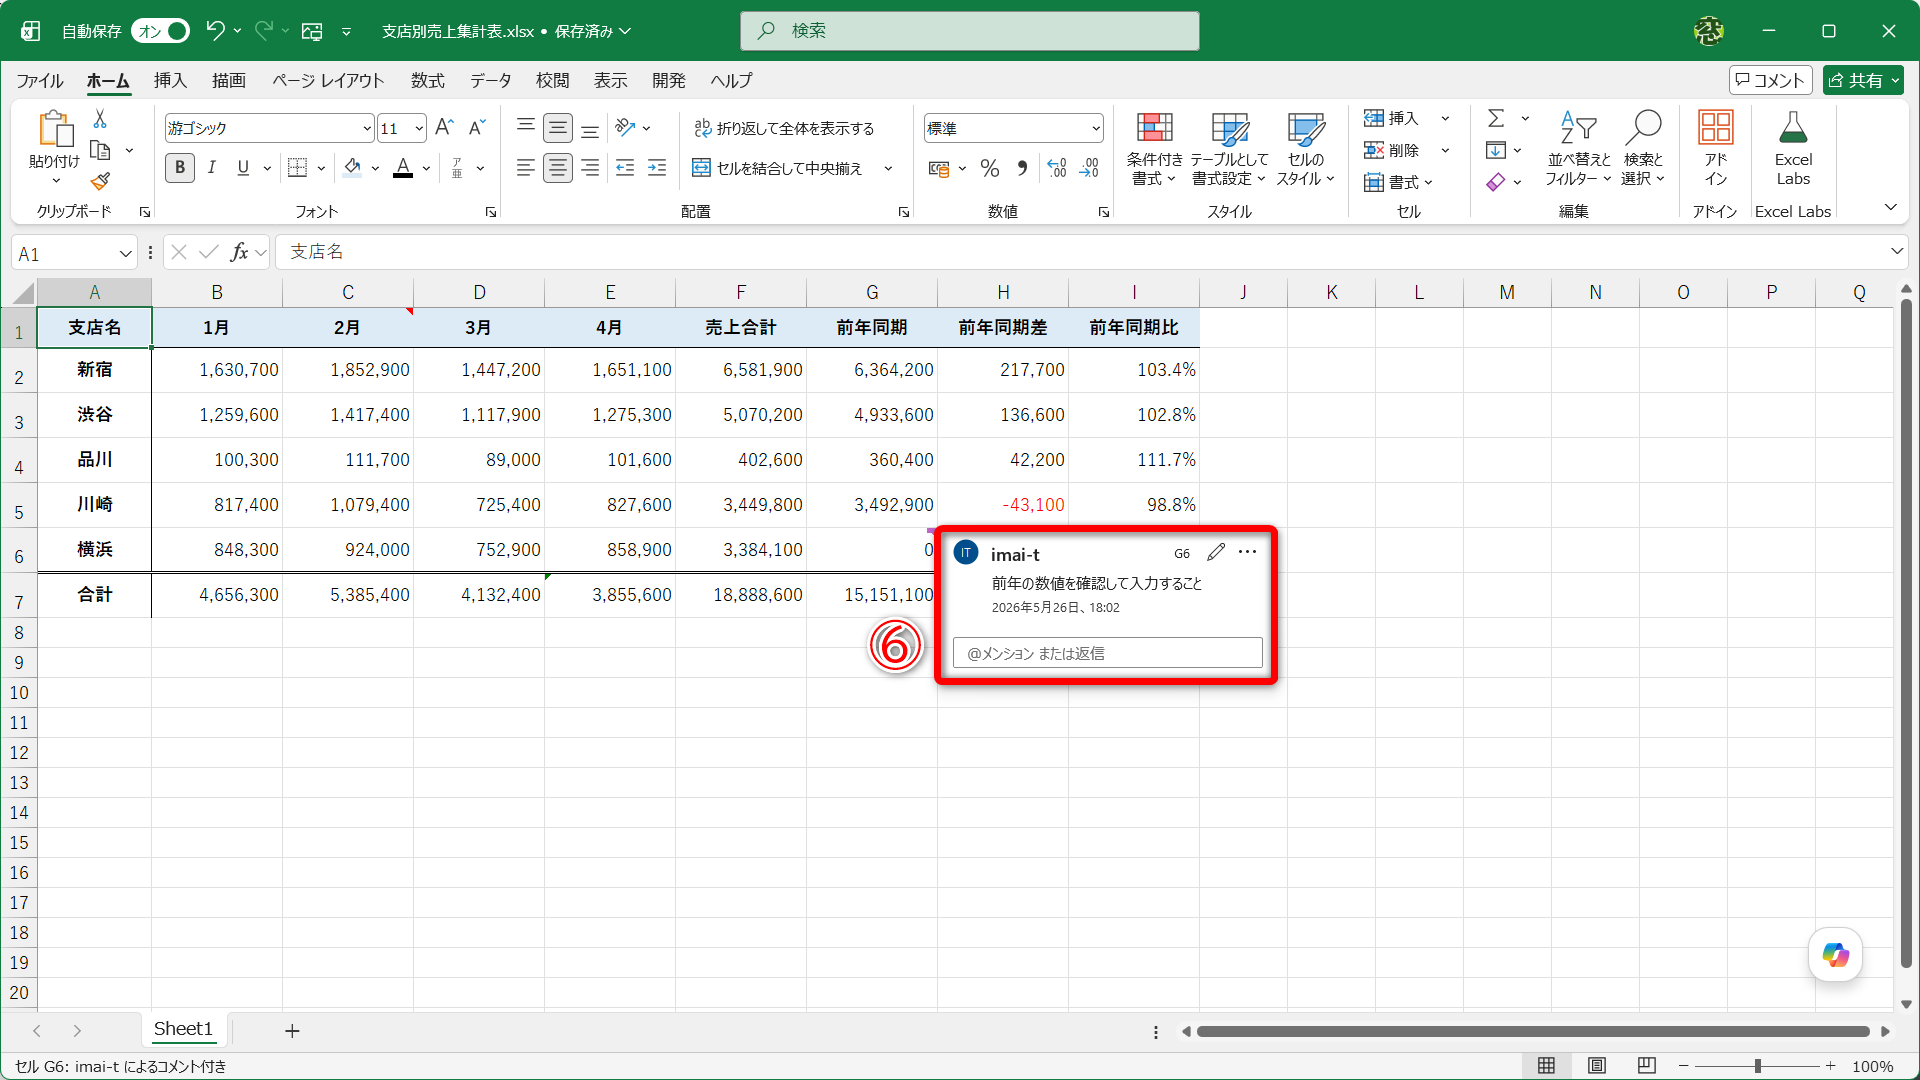This screenshot has height=1080, width=1920.
Task: Click the Paste clipboard icon
Action: [55, 130]
